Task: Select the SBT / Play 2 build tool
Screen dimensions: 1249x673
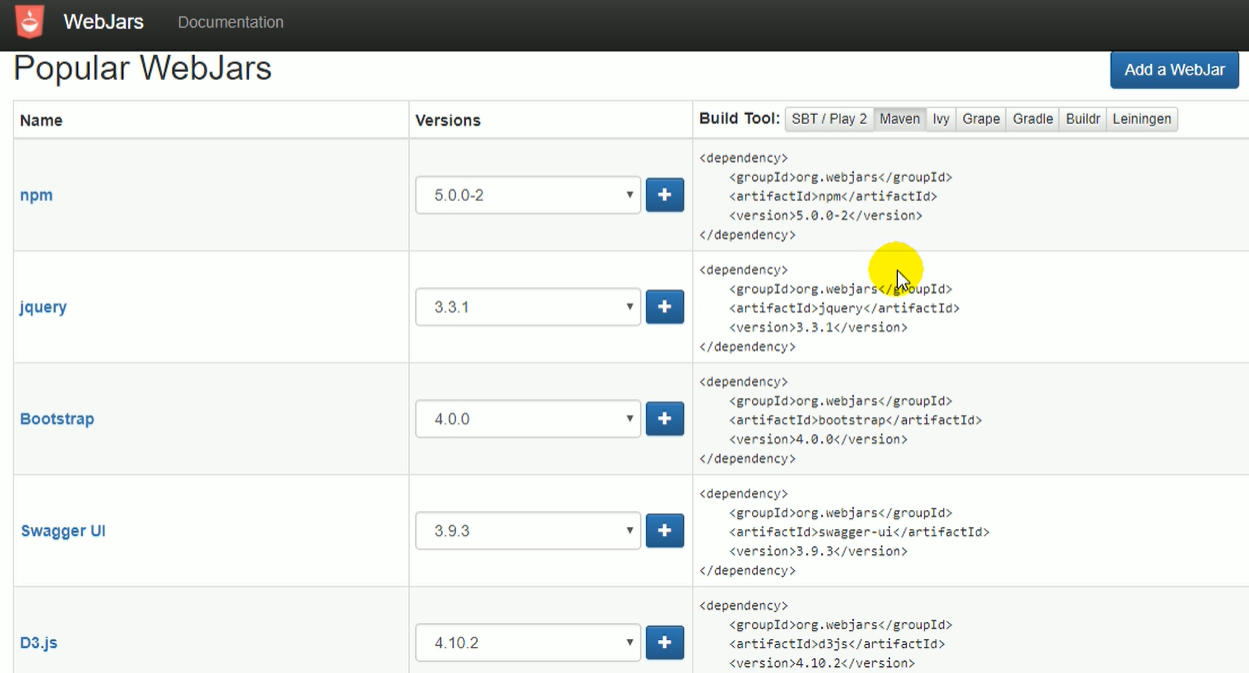Action: point(829,119)
